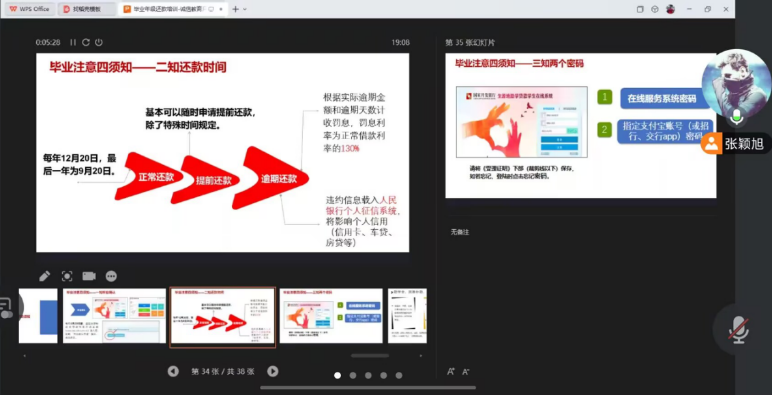Image resolution: width=772 pixels, height=395 pixels.
Task: Open more options ellipsis button
Action: click(x=111, y=276)
